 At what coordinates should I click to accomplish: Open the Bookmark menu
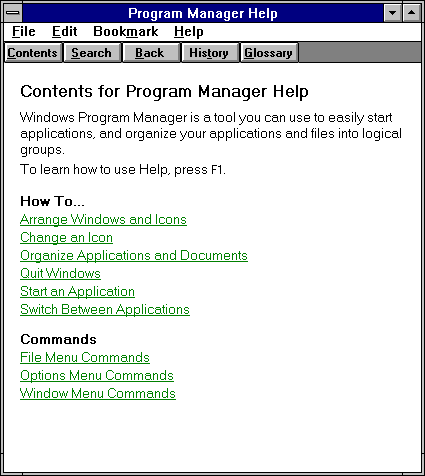click(x=126, y=32)
